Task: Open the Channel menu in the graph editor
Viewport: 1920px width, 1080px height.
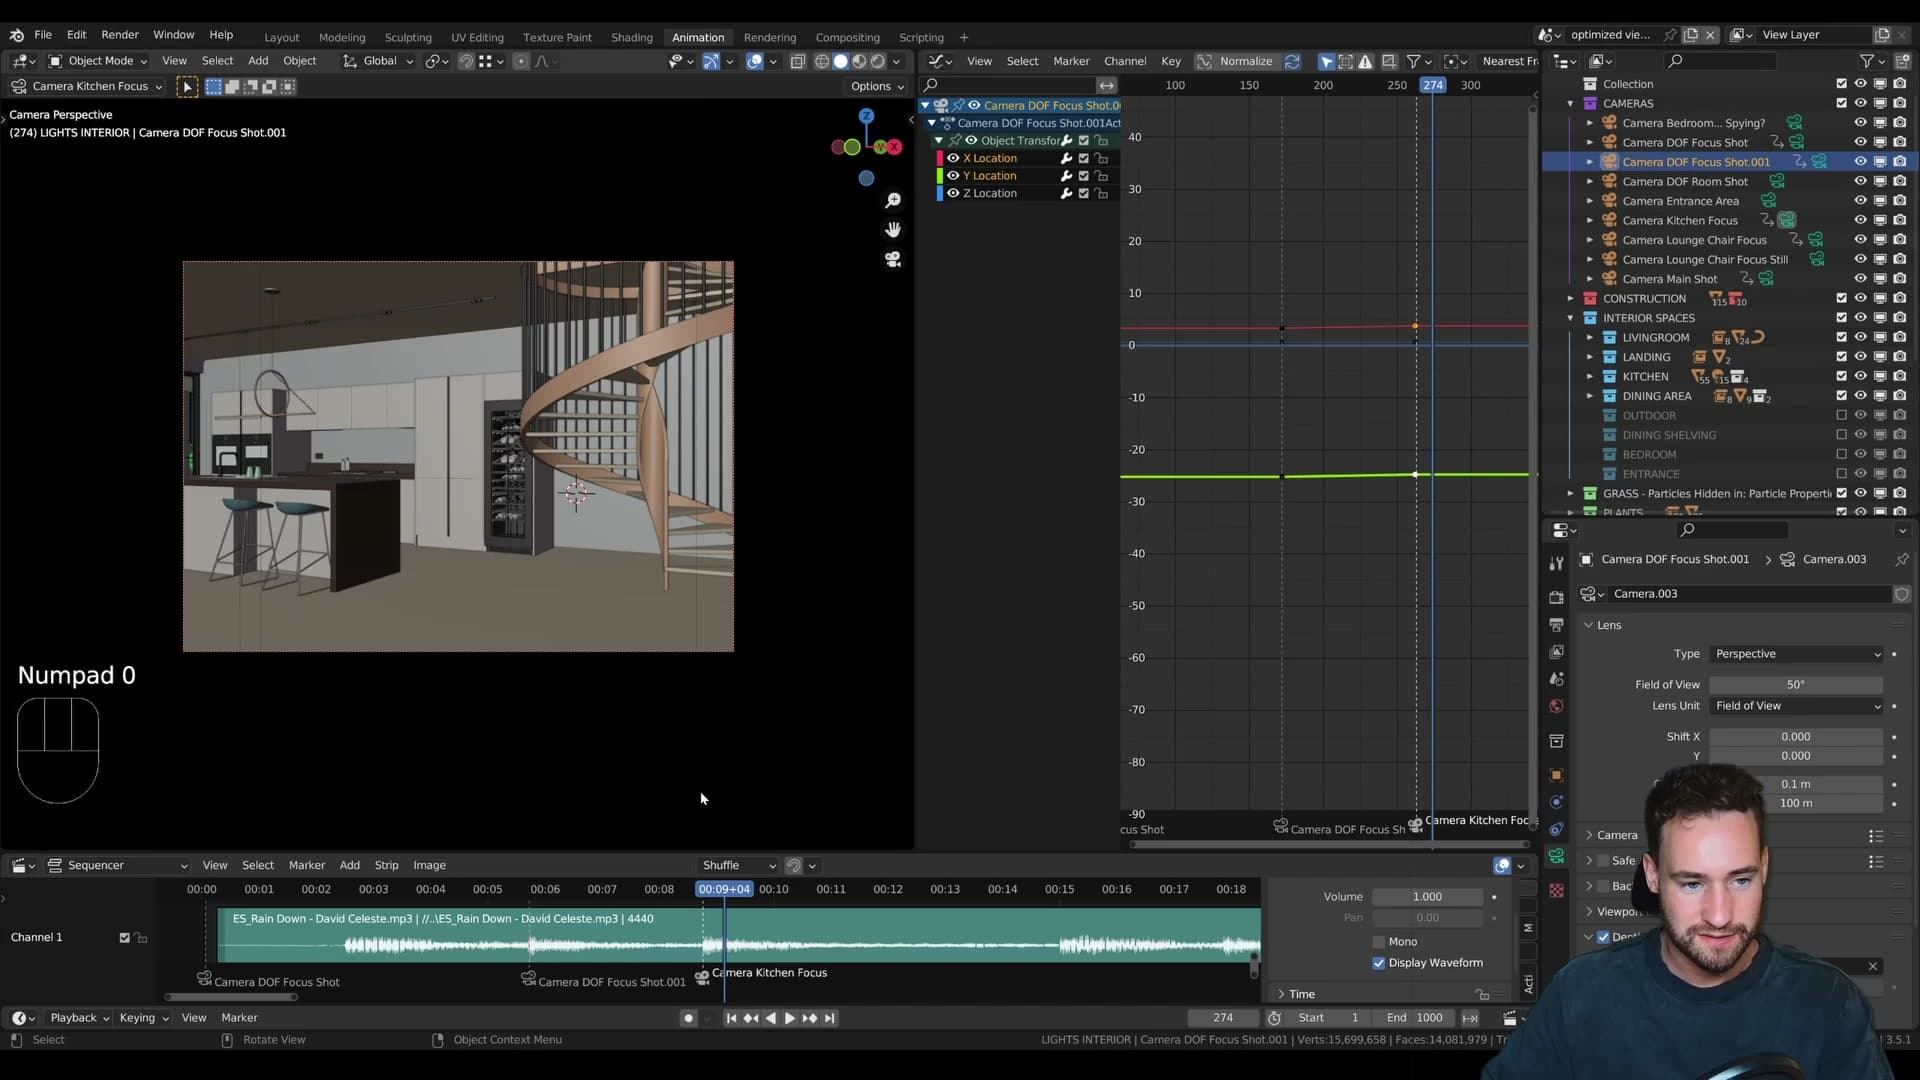Action: tap(1125, 61)
